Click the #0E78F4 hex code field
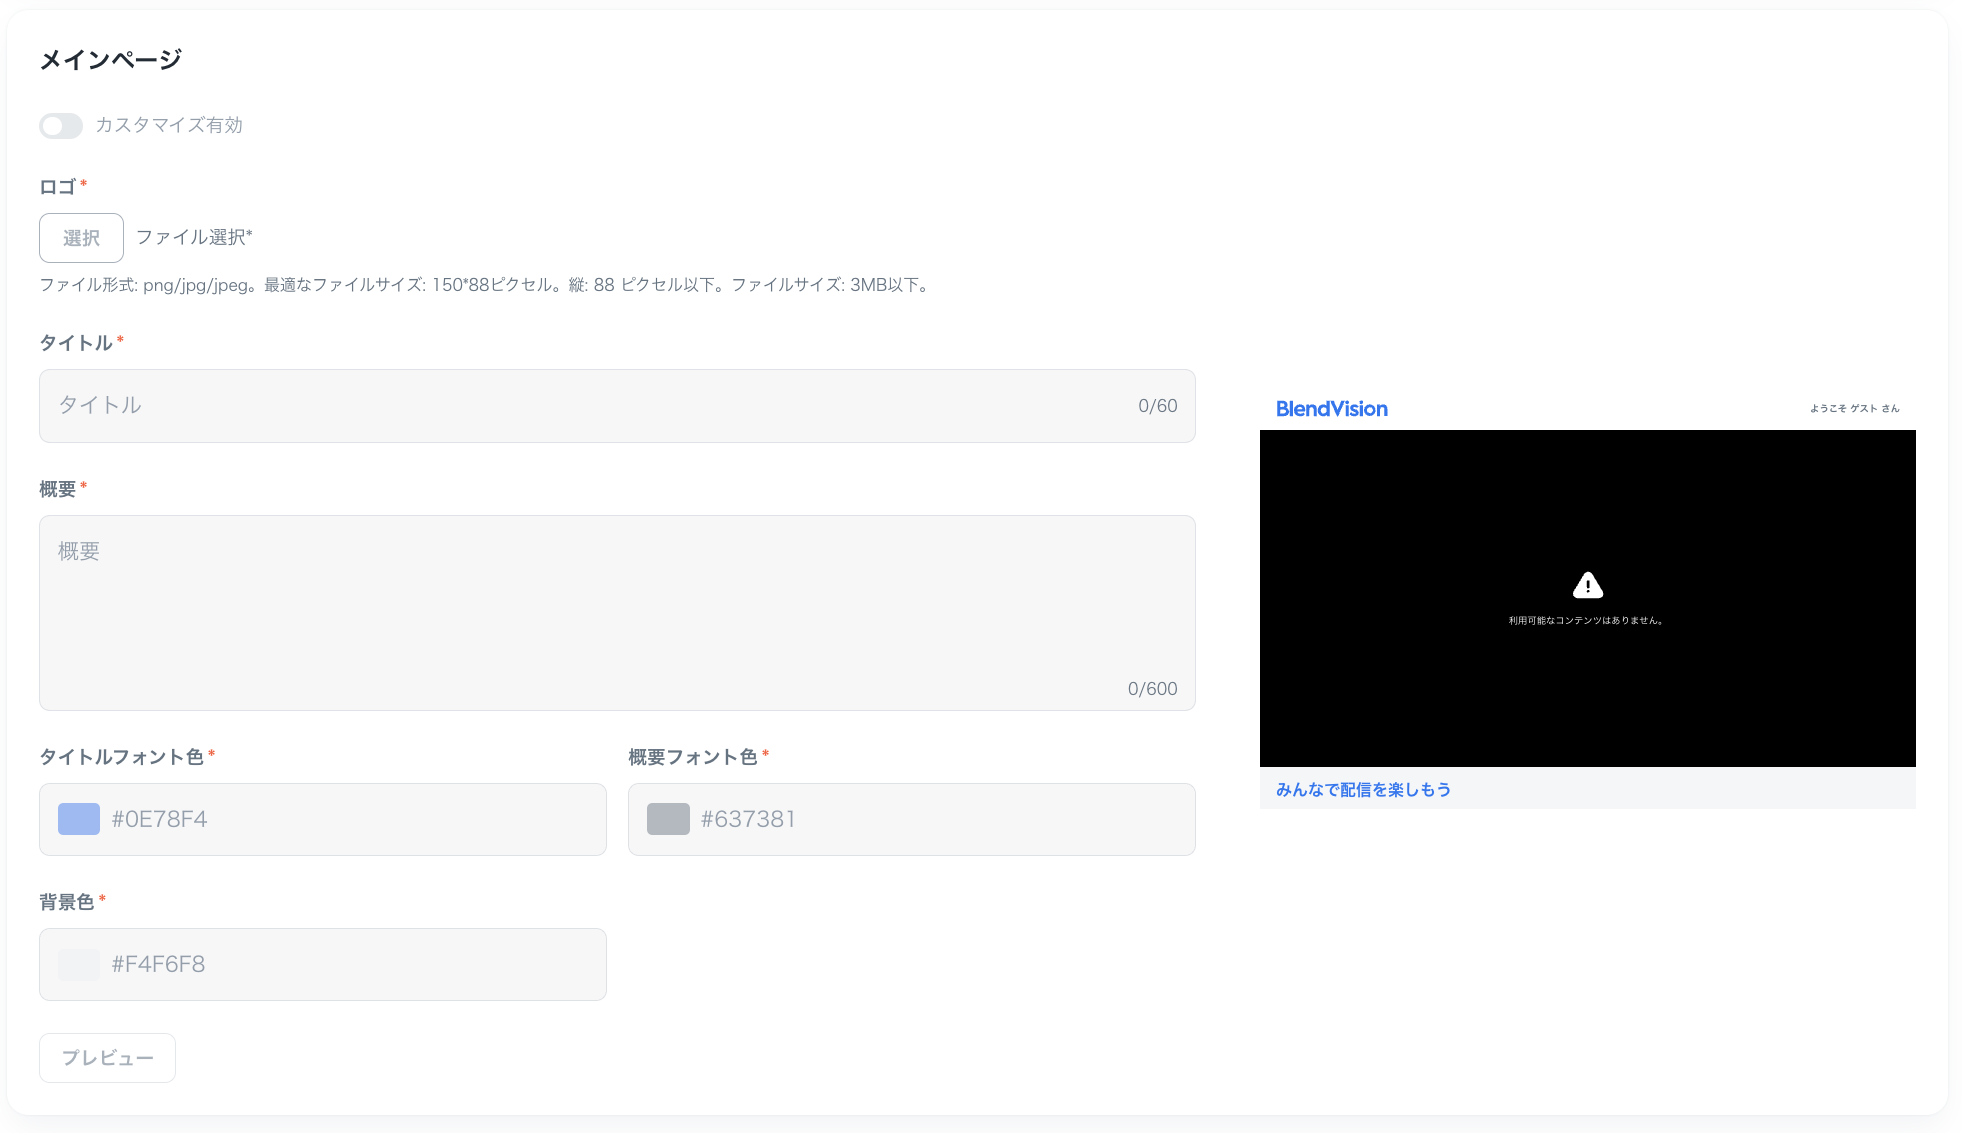The image size is (1962, 1133). coord(300,819)
